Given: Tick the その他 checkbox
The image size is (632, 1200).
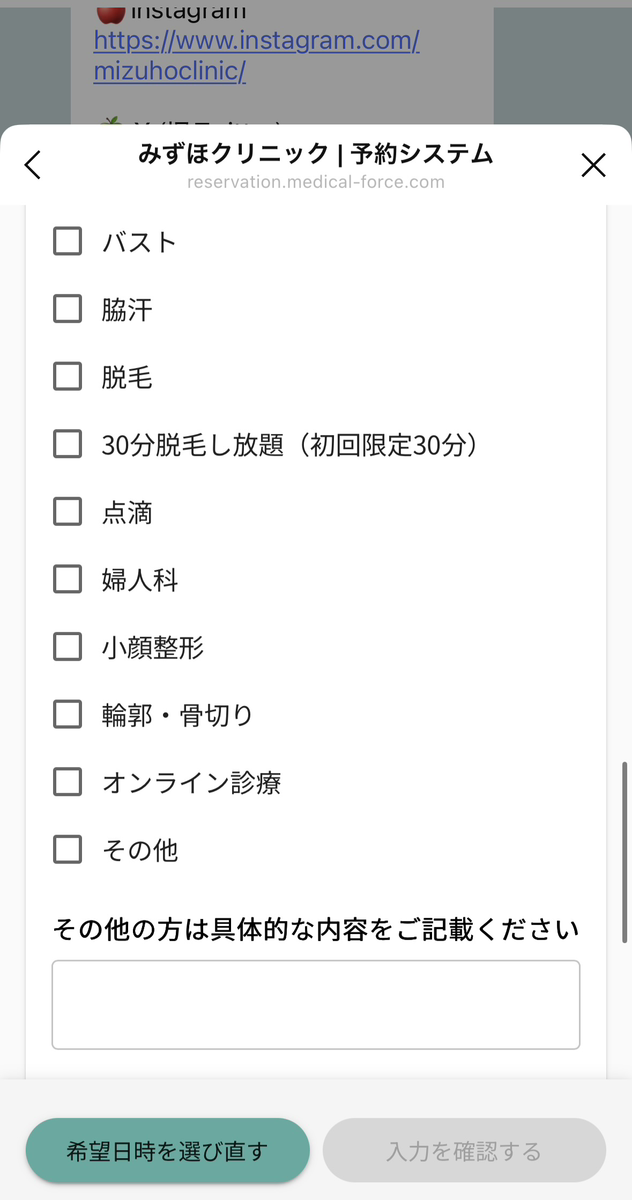Looking at the screenshot, I should pyautogui.click(x=67, y=850).
